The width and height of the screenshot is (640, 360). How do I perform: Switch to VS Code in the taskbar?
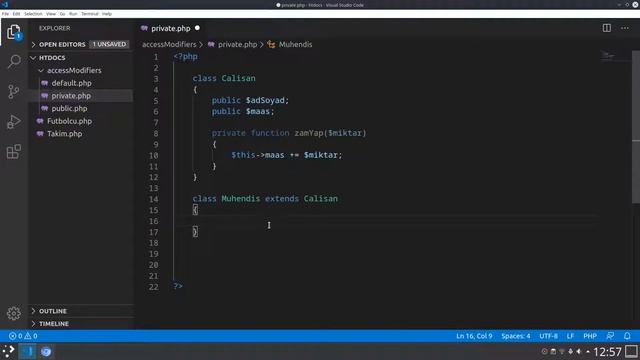pos(27,351)
